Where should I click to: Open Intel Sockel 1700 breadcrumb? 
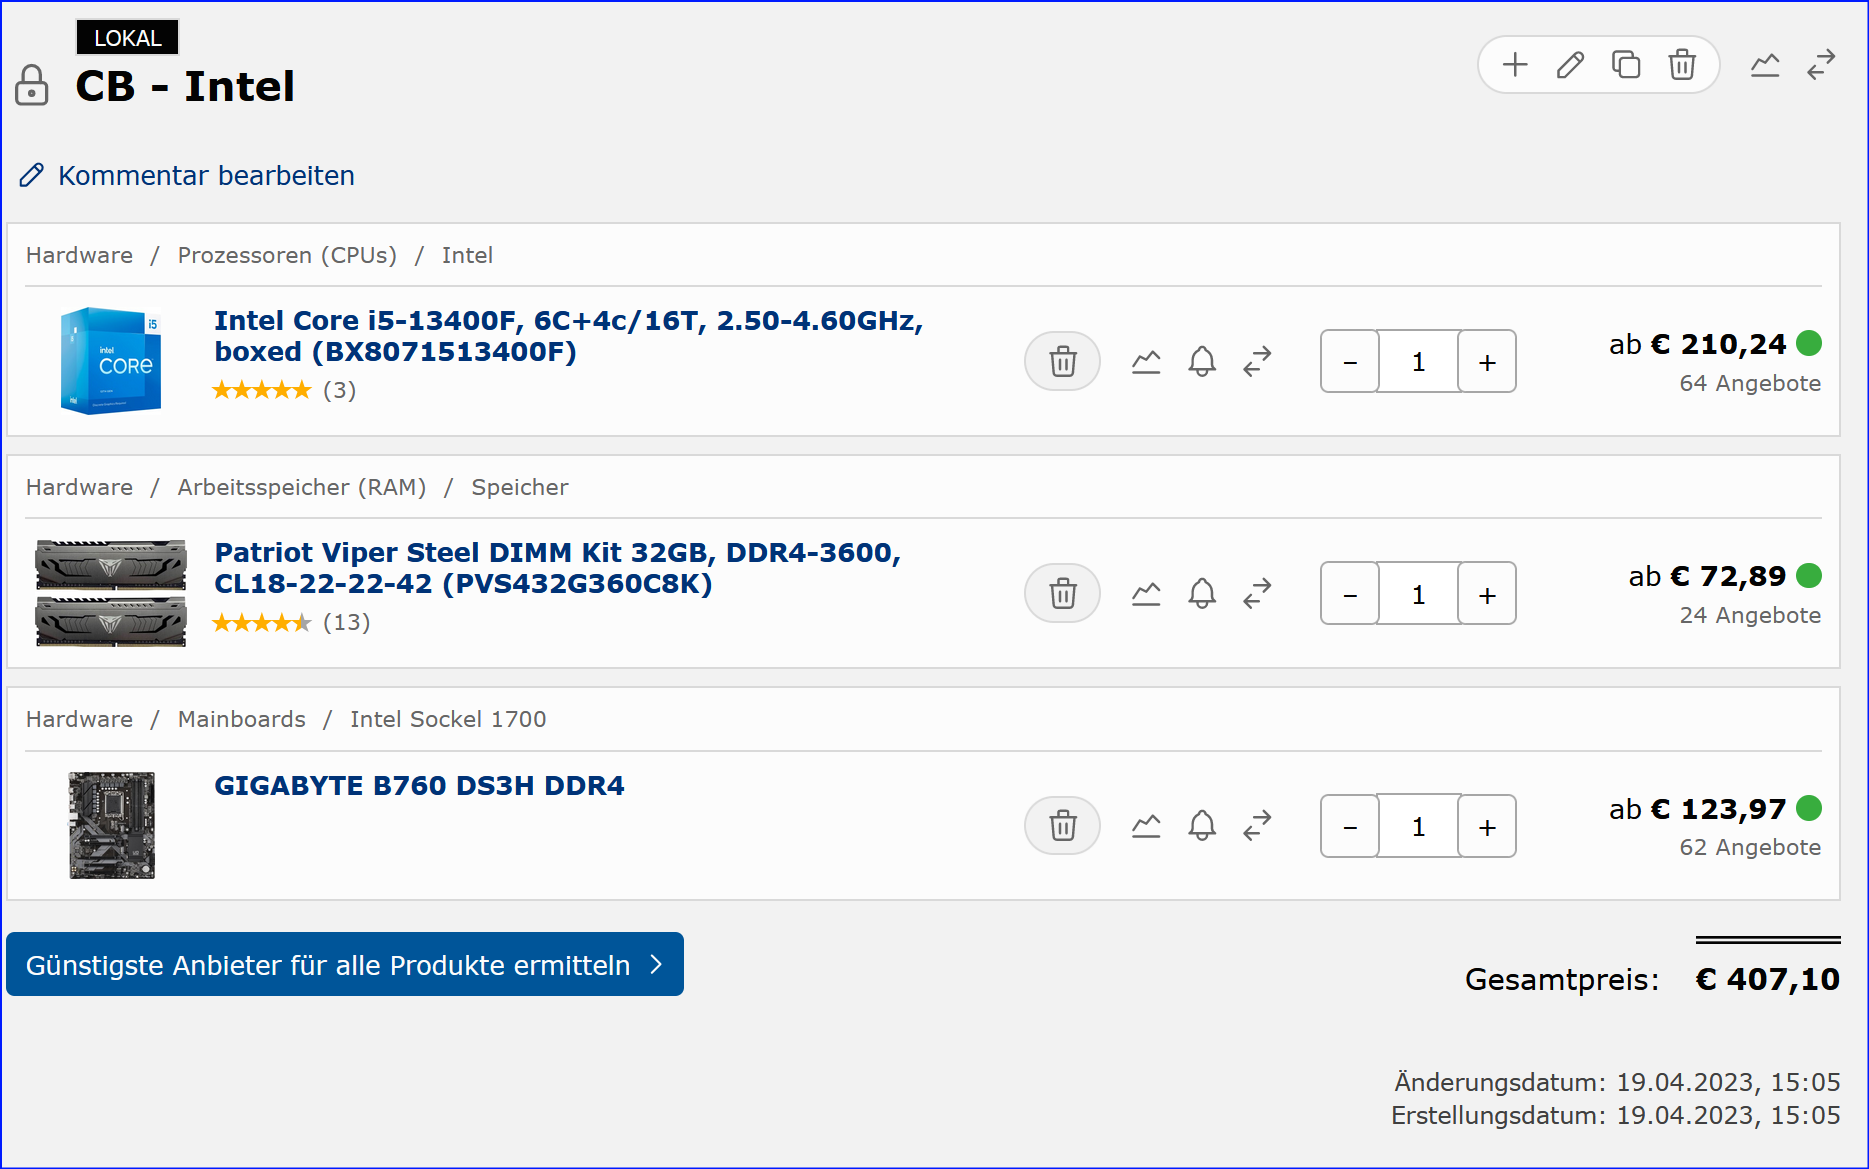tap(448, 719)
